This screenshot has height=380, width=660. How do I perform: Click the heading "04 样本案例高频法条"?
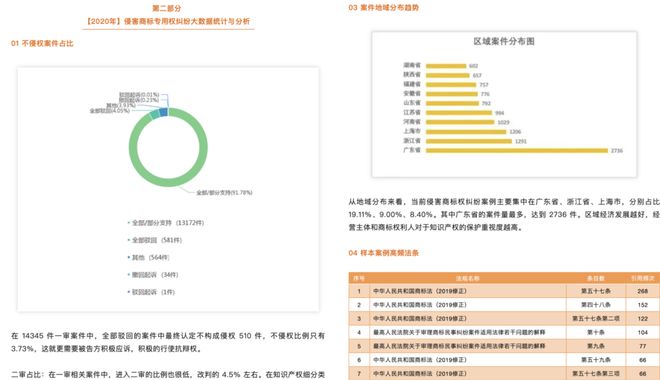point(383,253)
